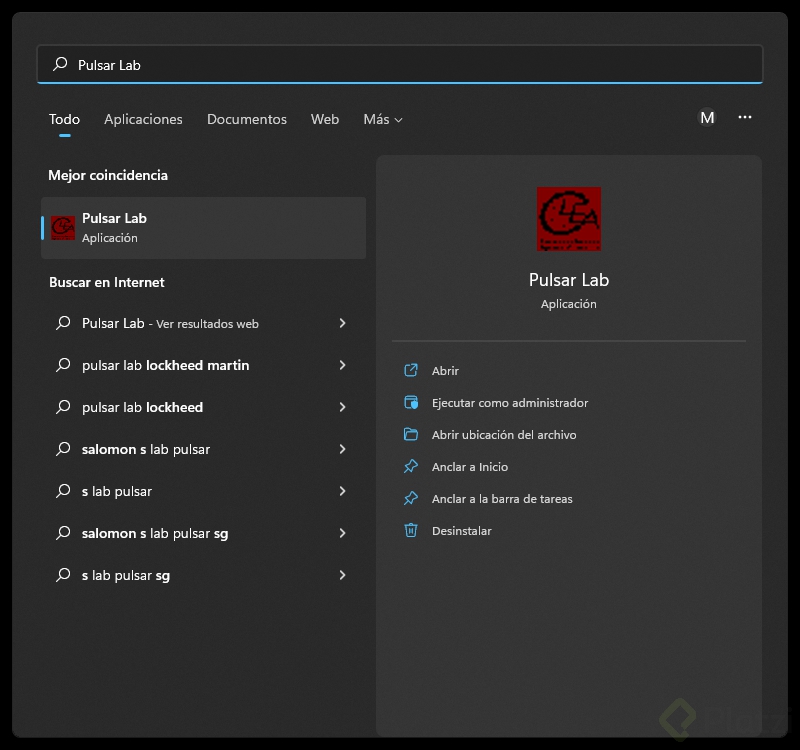Open 'Pulsar Lab - Ver resultados web' suggestion
Viewport: 800px width, 750px height.
click(x=170, y=323)
